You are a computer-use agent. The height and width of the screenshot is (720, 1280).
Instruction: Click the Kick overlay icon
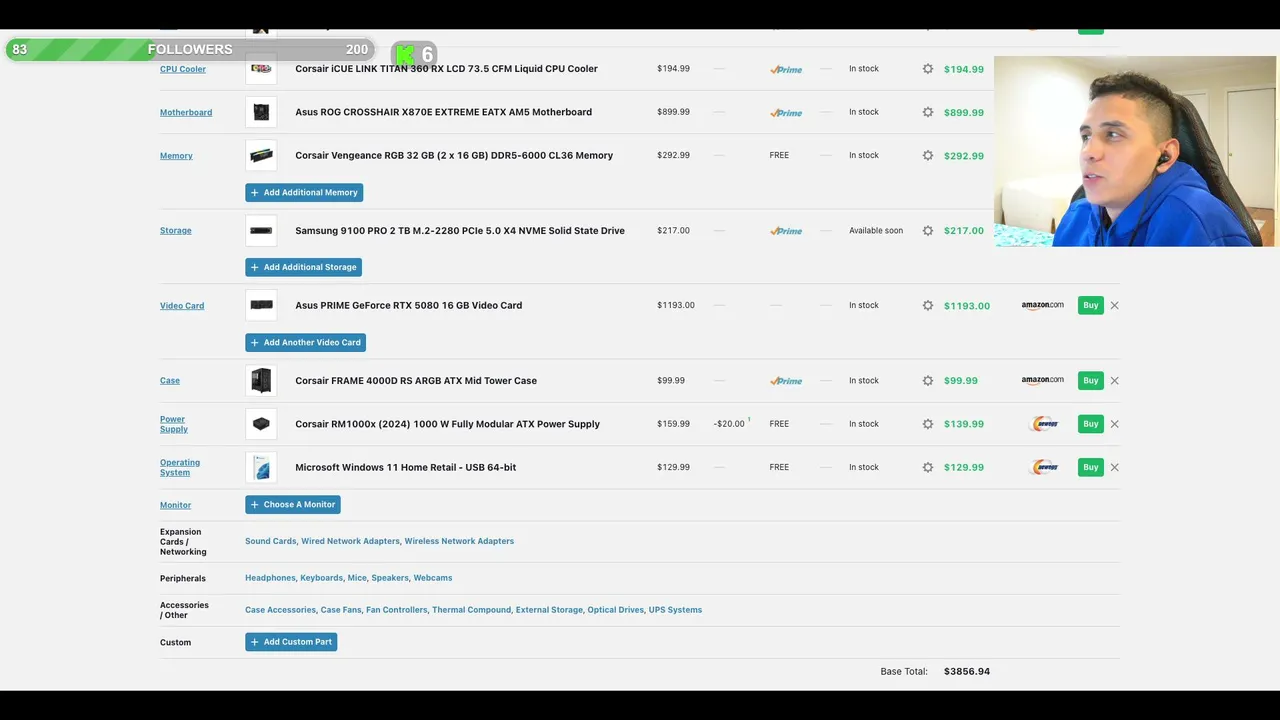404,54
